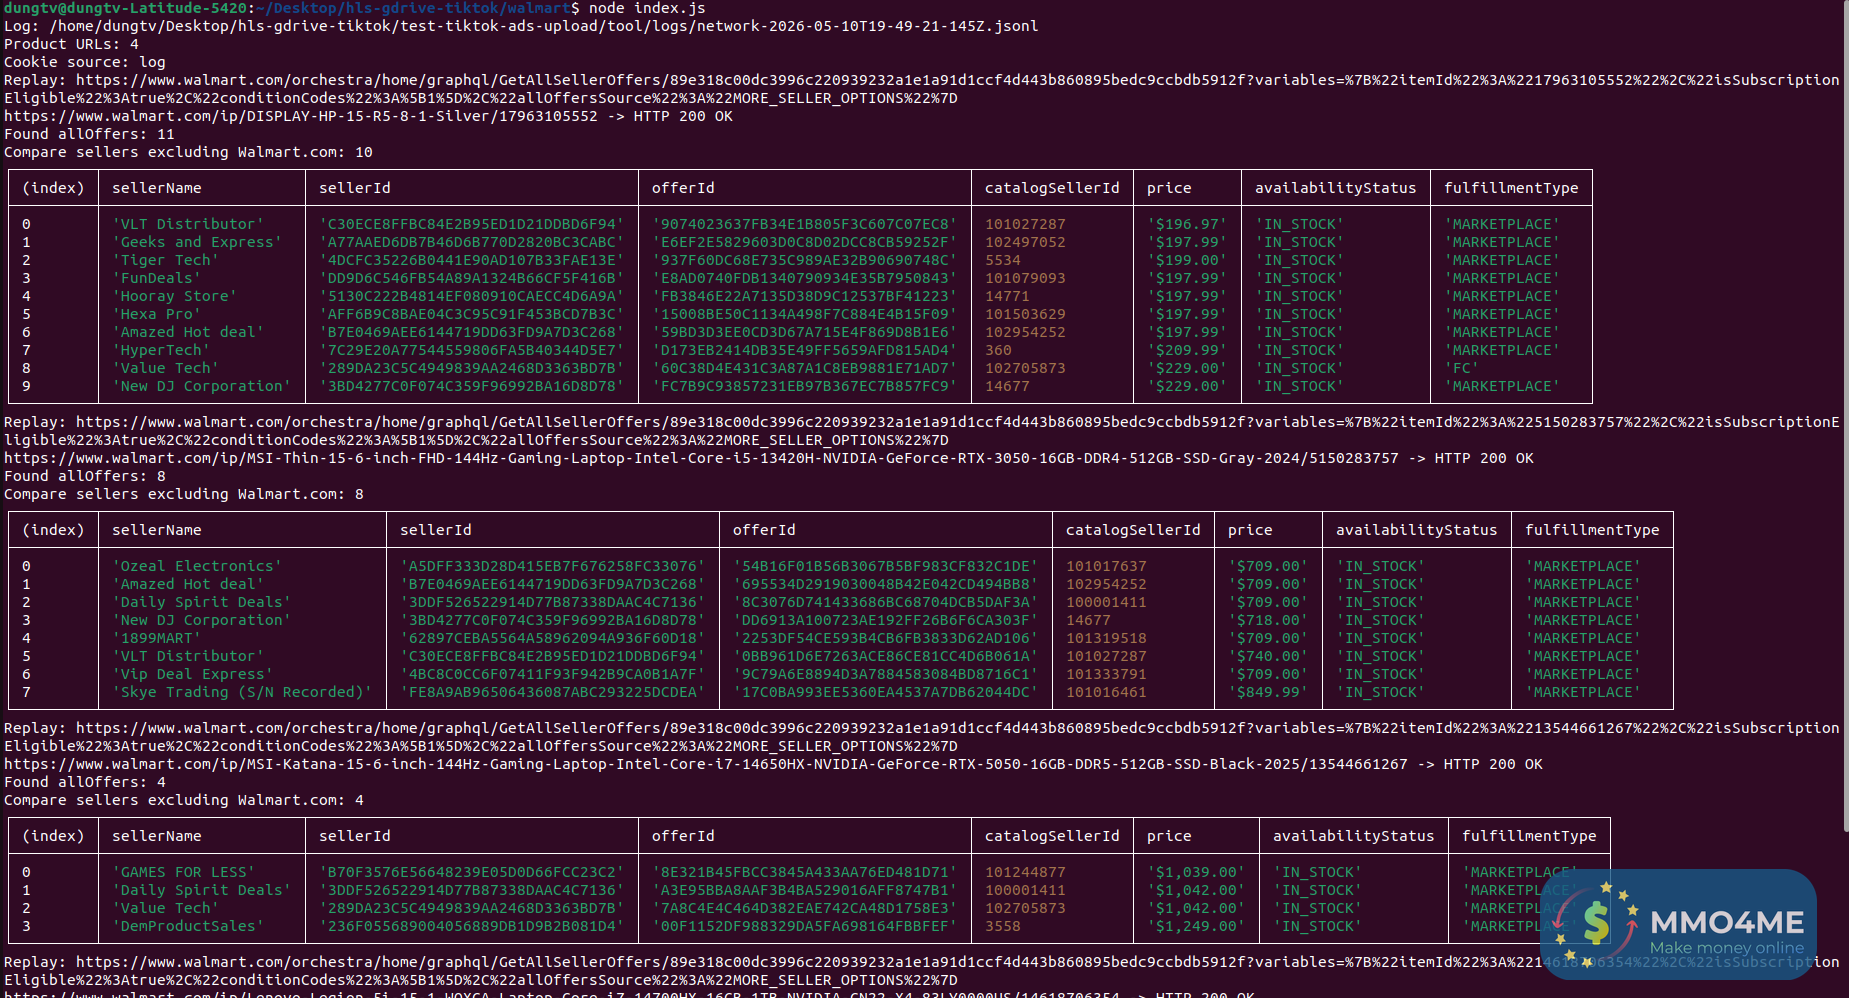Open the MSI-Katana-15-6-inch gaming laptop URL
This screenshot has height=998, width=1849.
pyautogui.click(x=705, y=764)
